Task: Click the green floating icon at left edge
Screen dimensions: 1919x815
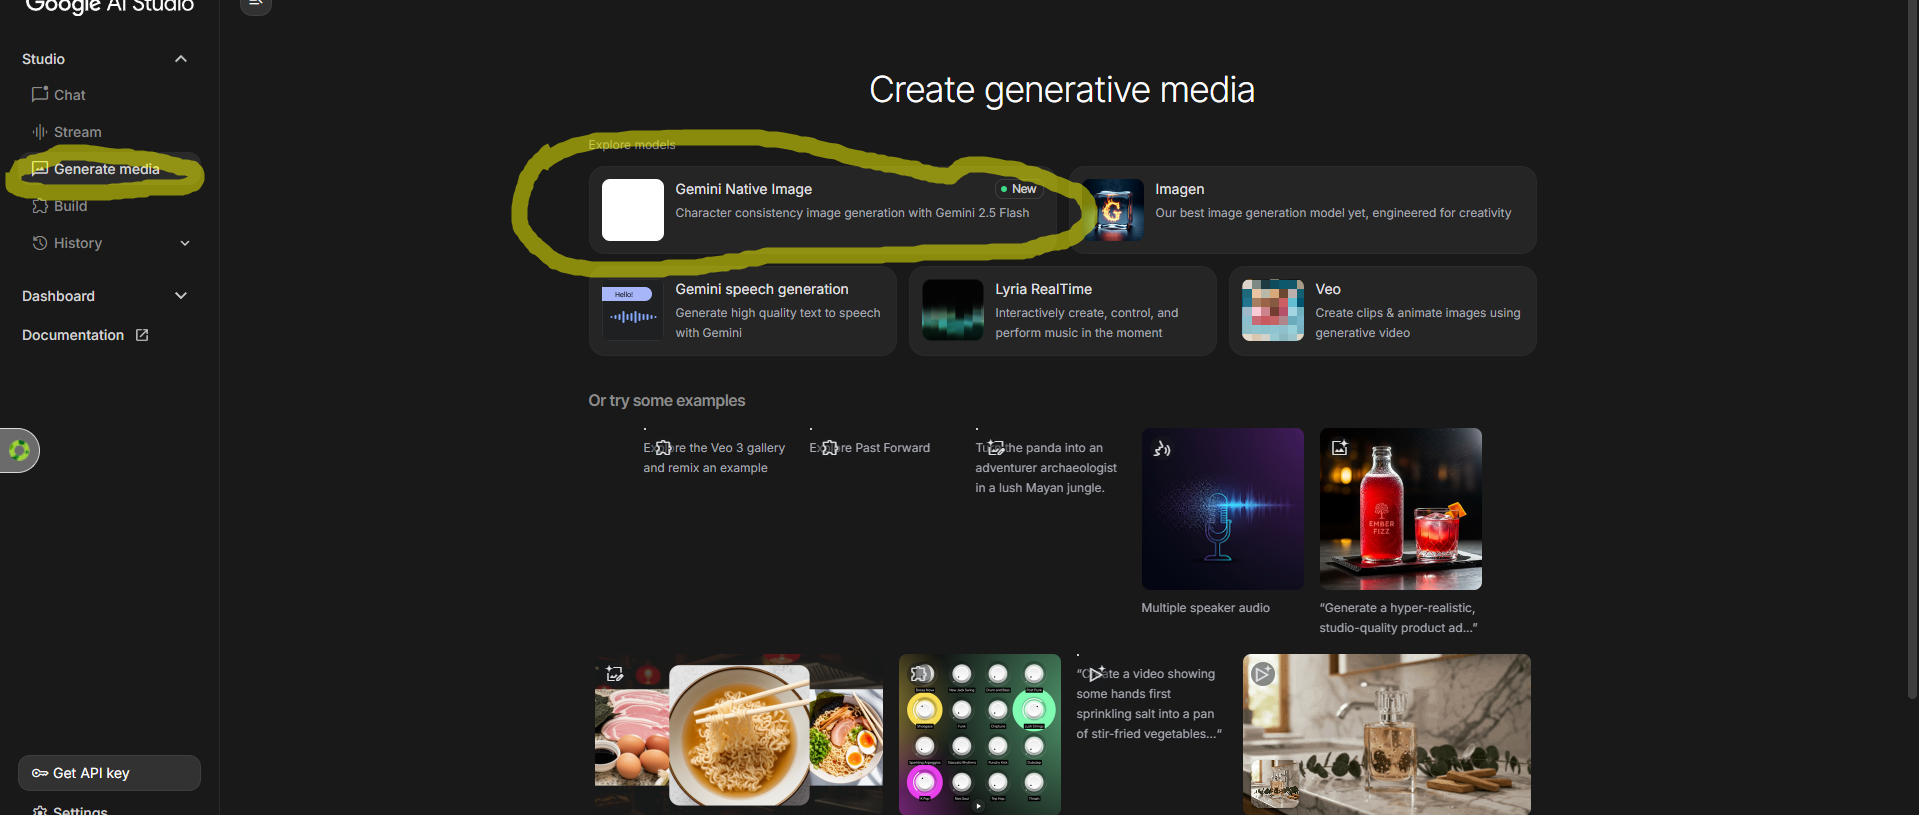Action: pyautogui.click(x=19, y=451)
